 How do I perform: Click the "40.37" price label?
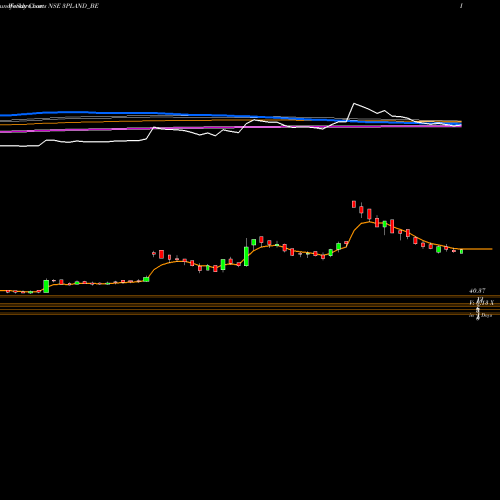pyautogui.click(x=477, y=291)
